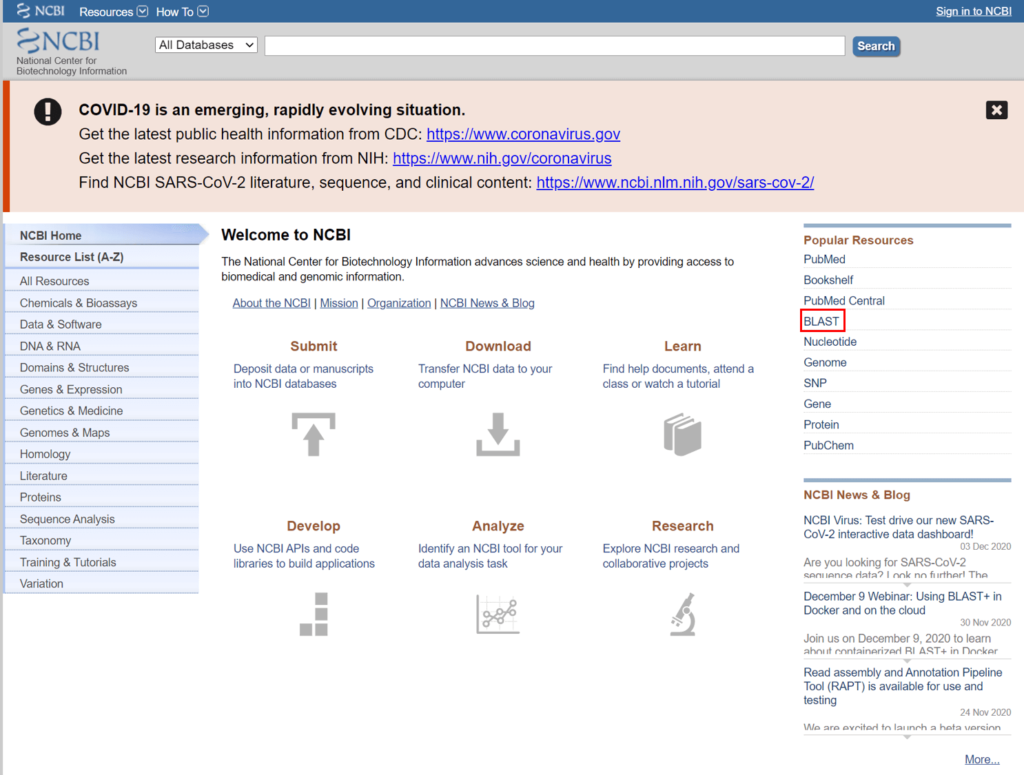Open Literature category in sidebar
This screenshot has width=1024, height=775.
pyautogui.click(x=102, y=476)
